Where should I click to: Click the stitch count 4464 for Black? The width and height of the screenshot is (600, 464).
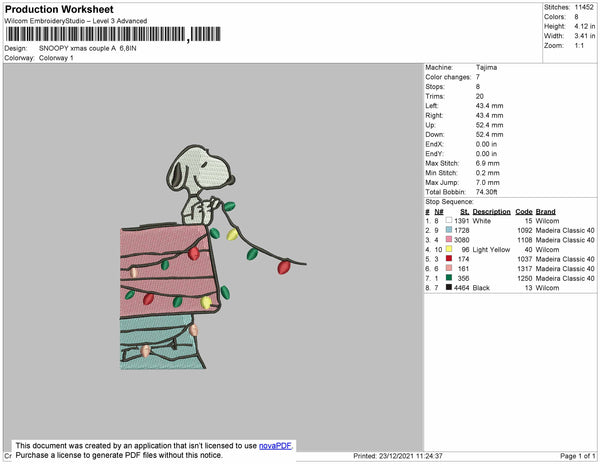pos(461,288)
